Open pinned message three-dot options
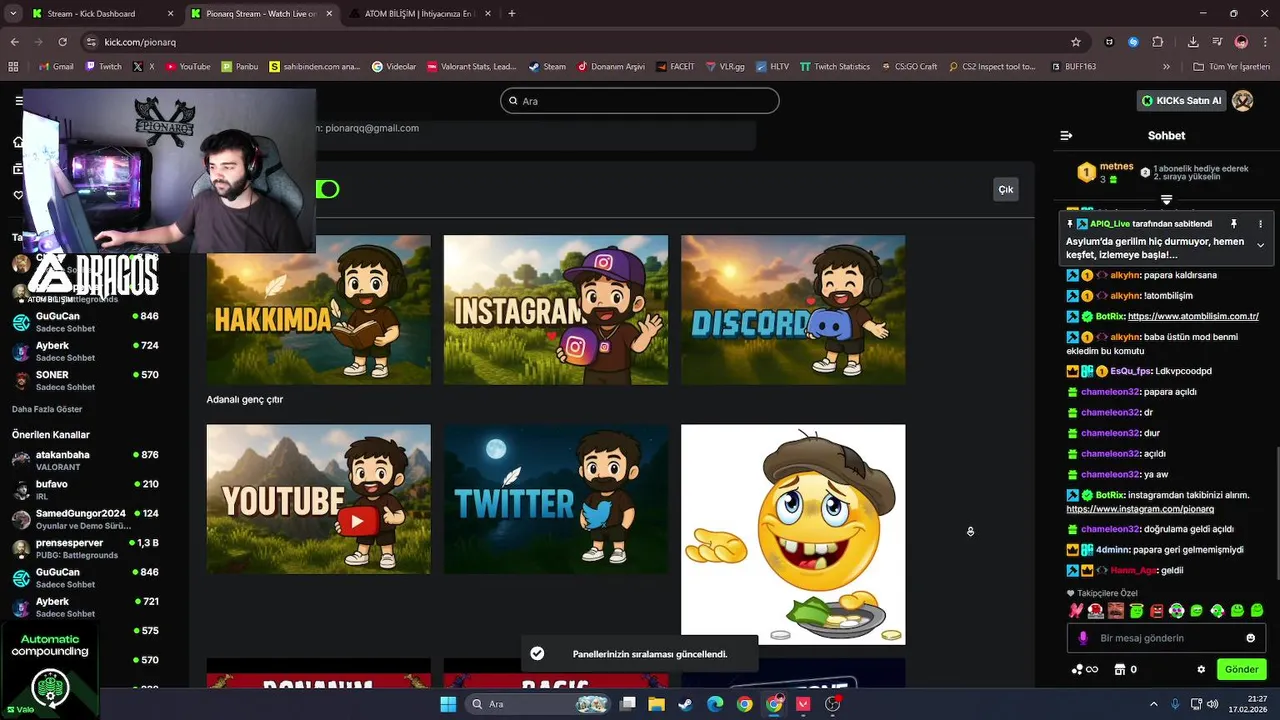 tap(1260, 224)
